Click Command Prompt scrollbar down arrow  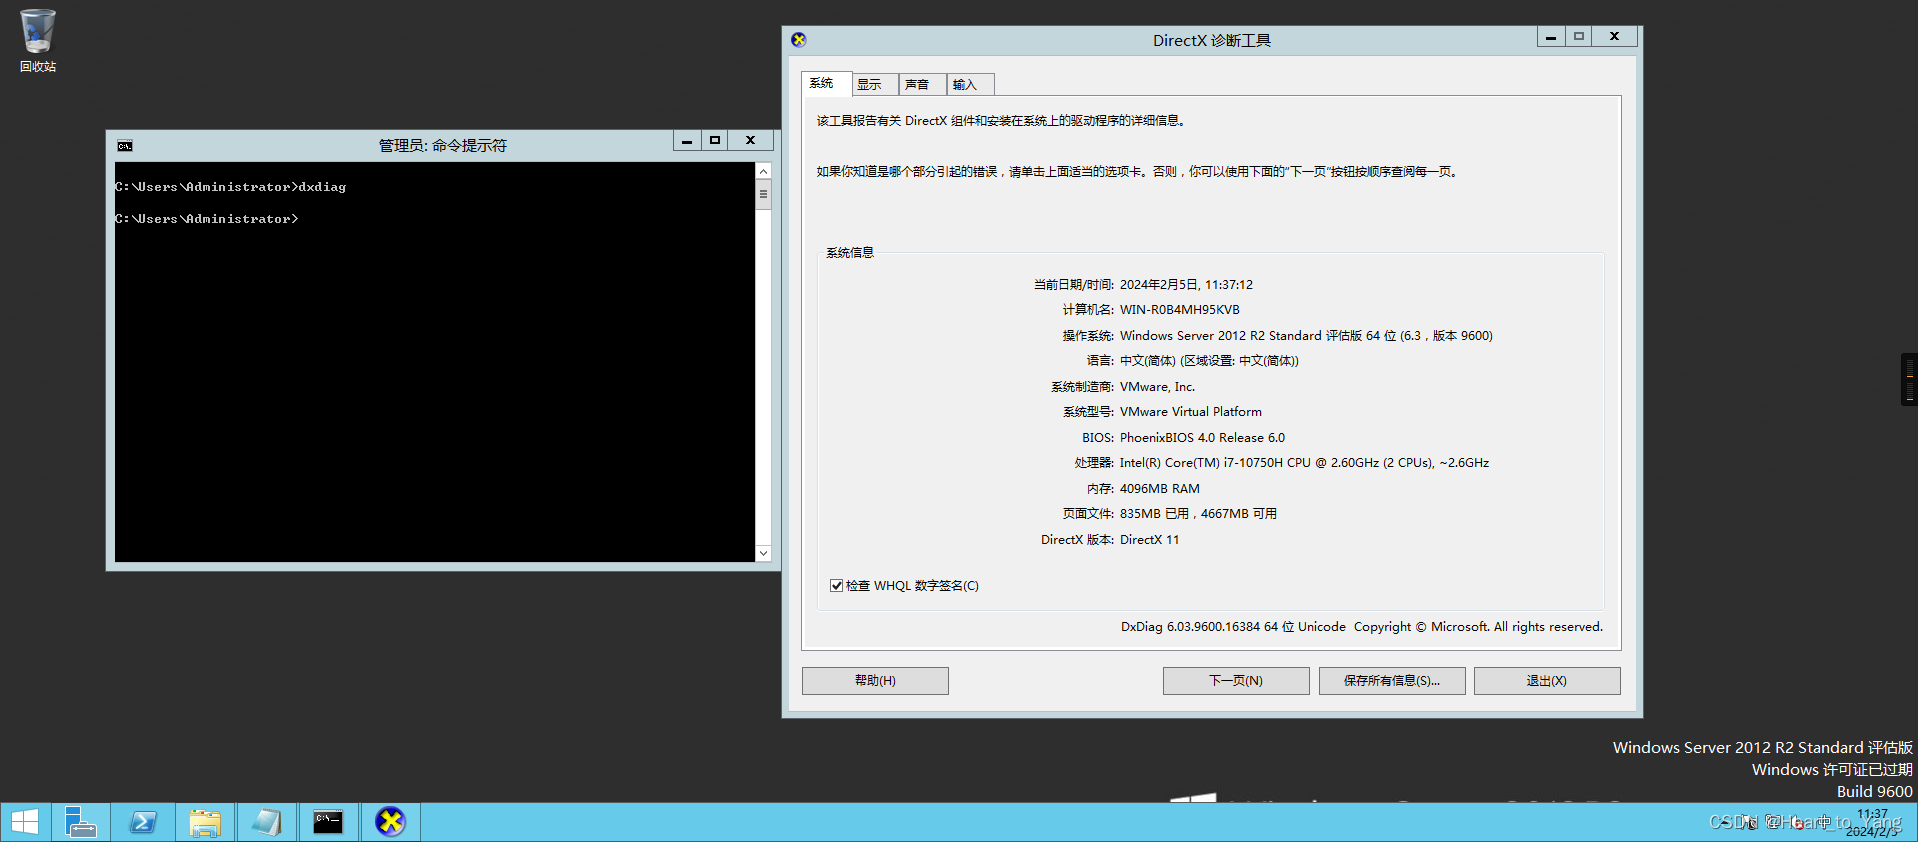pyautogui.click(x=763, y=553)
